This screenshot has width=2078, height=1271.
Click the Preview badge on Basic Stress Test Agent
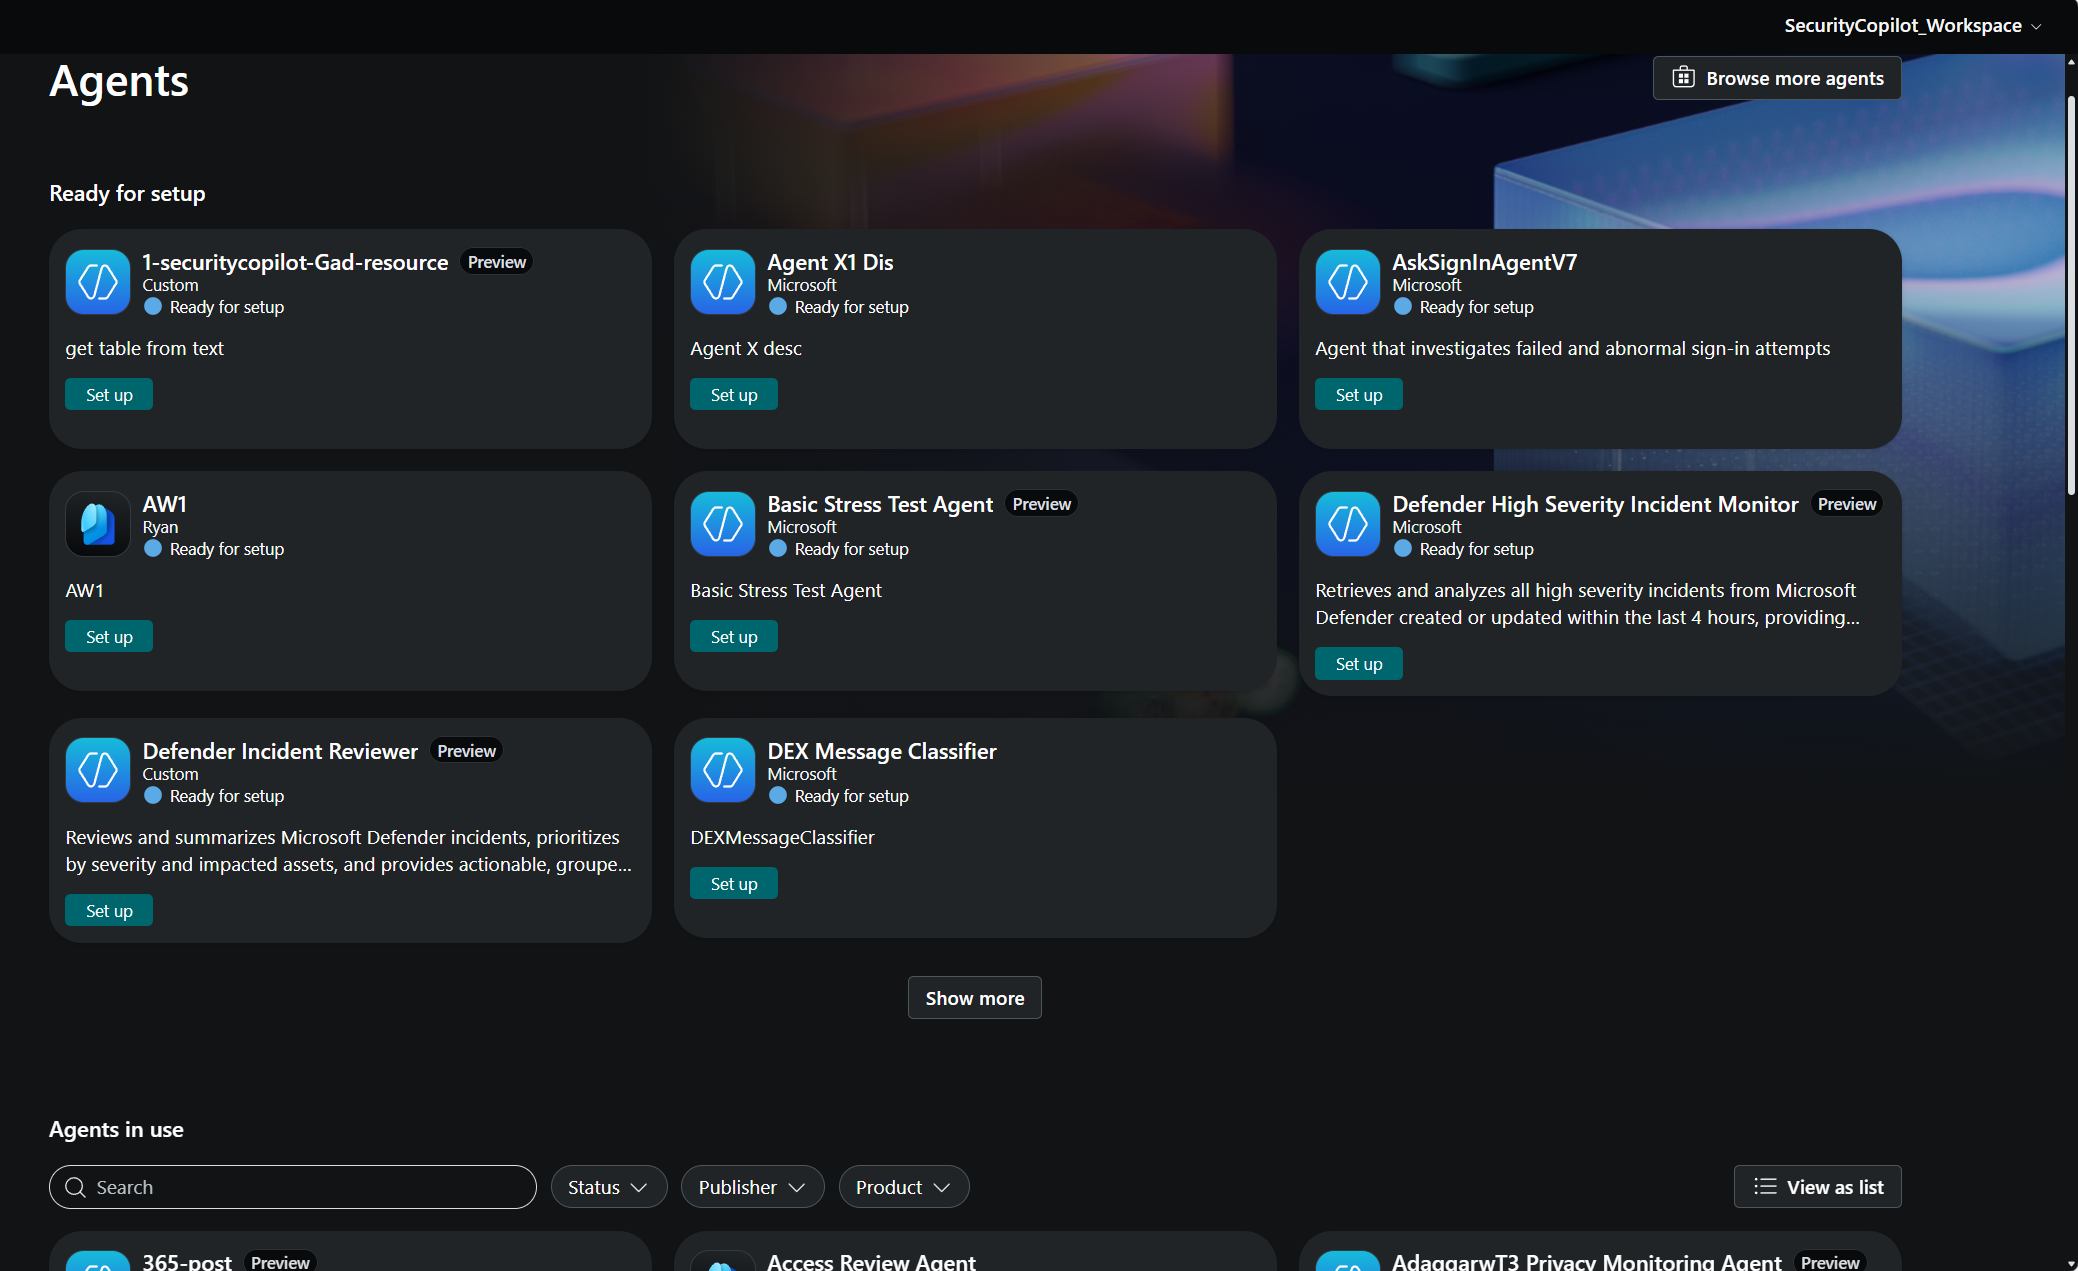click(x=1042, y=504)
